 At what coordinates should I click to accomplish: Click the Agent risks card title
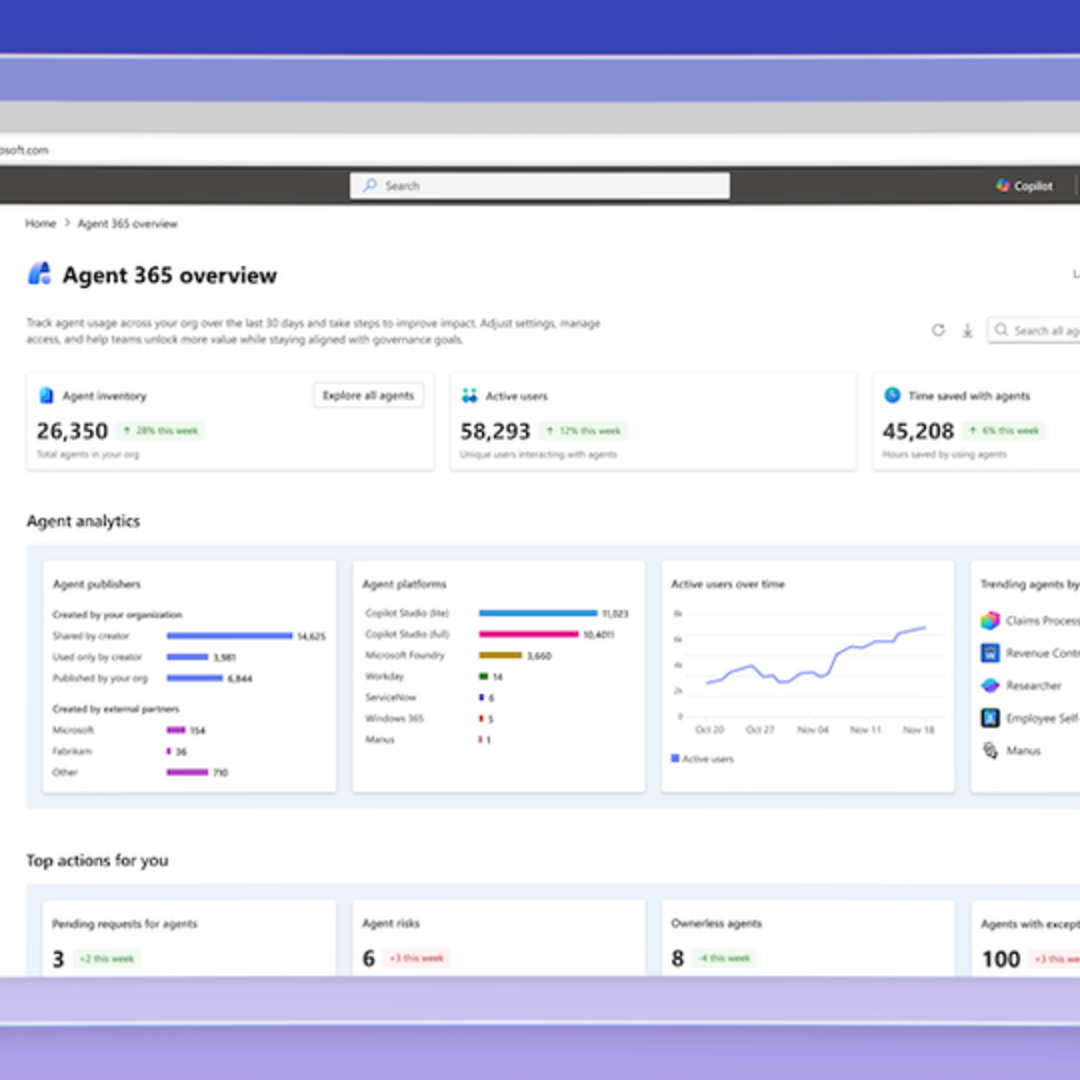391,923
